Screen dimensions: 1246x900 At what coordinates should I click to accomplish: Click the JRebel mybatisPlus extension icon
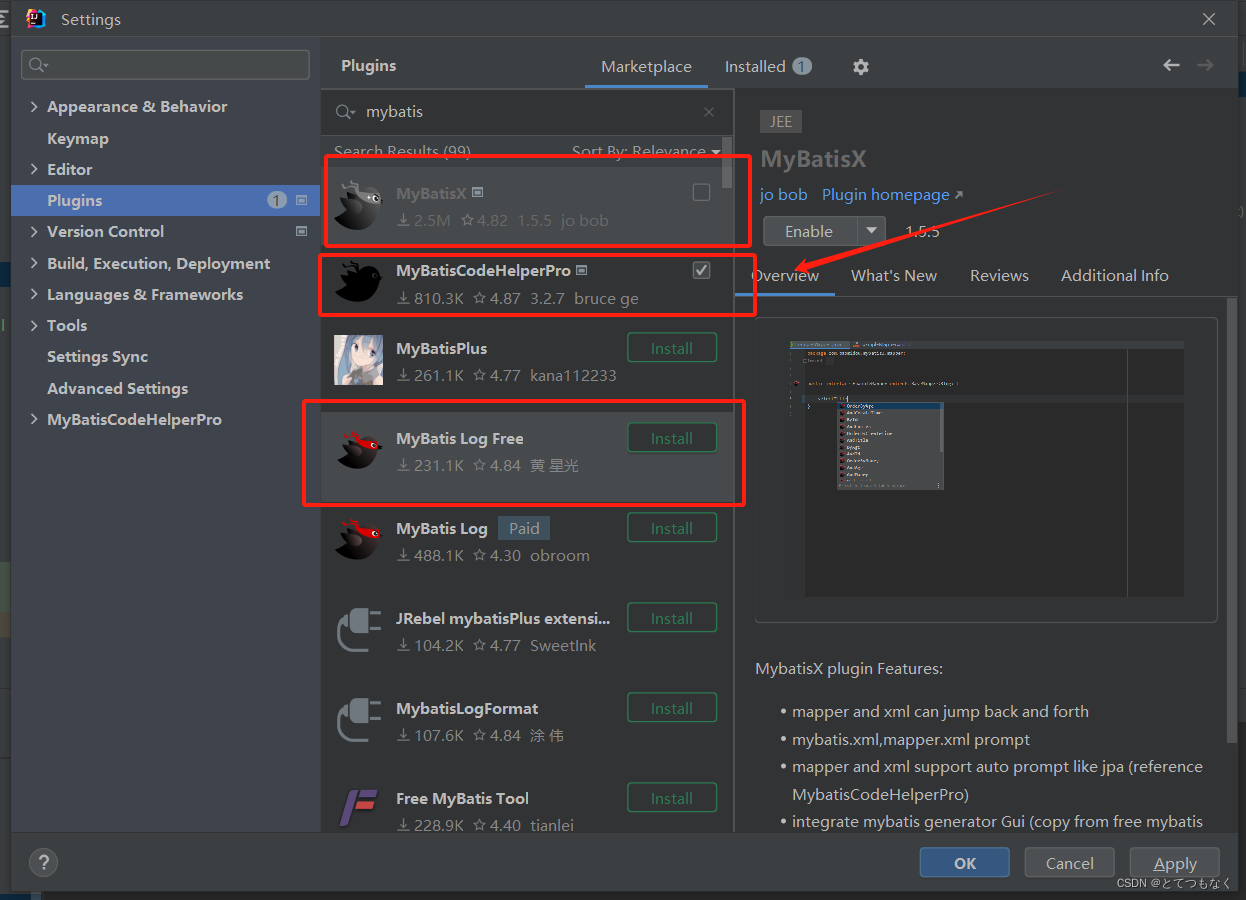click(x=357, y=628)
